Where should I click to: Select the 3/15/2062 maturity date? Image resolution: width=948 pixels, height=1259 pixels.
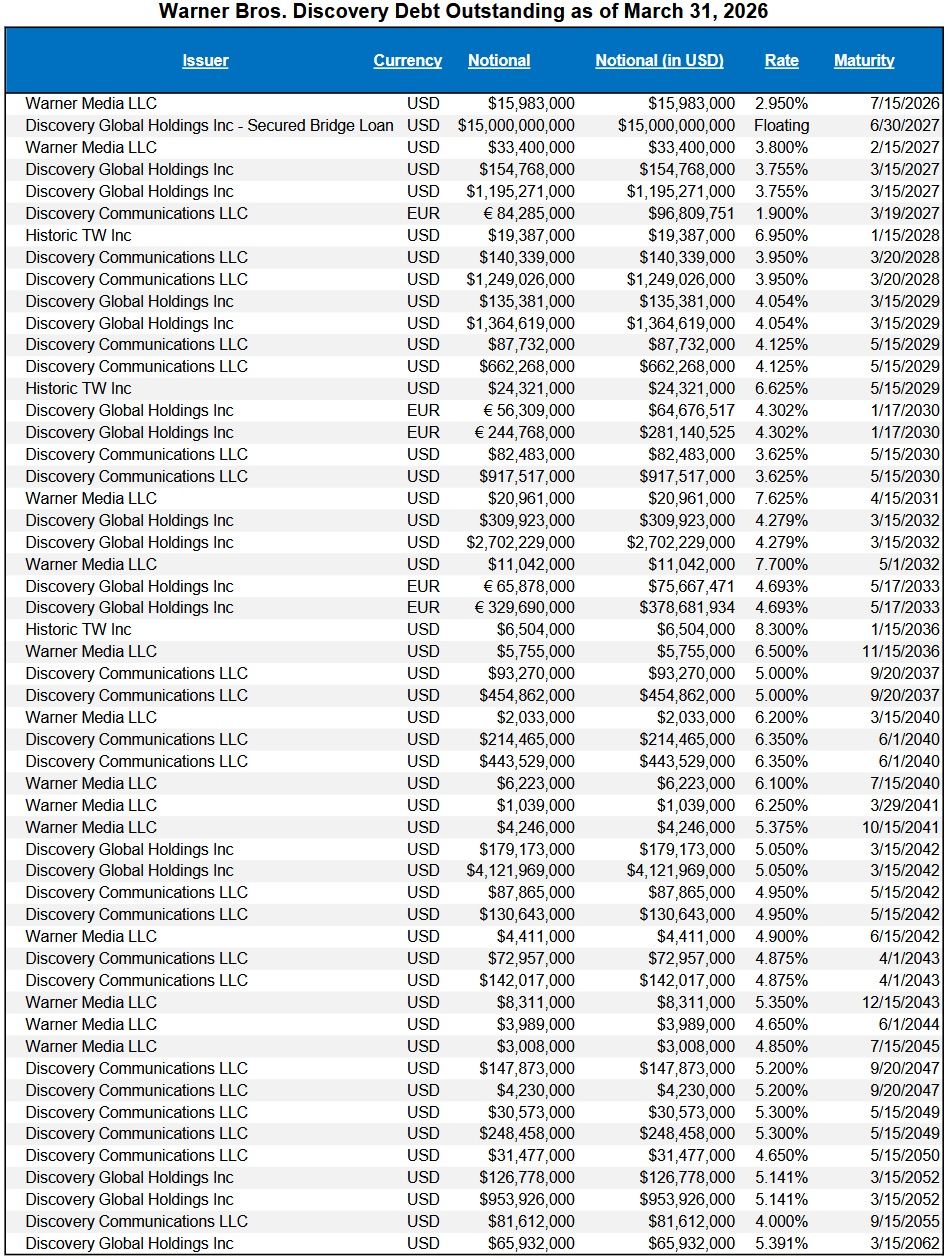906,1243
